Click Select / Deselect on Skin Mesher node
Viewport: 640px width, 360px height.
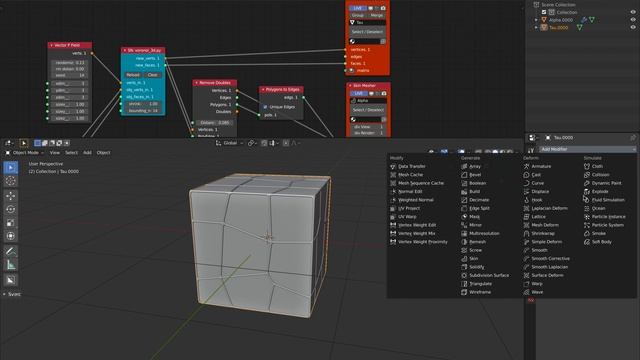[x=368, y=110]
